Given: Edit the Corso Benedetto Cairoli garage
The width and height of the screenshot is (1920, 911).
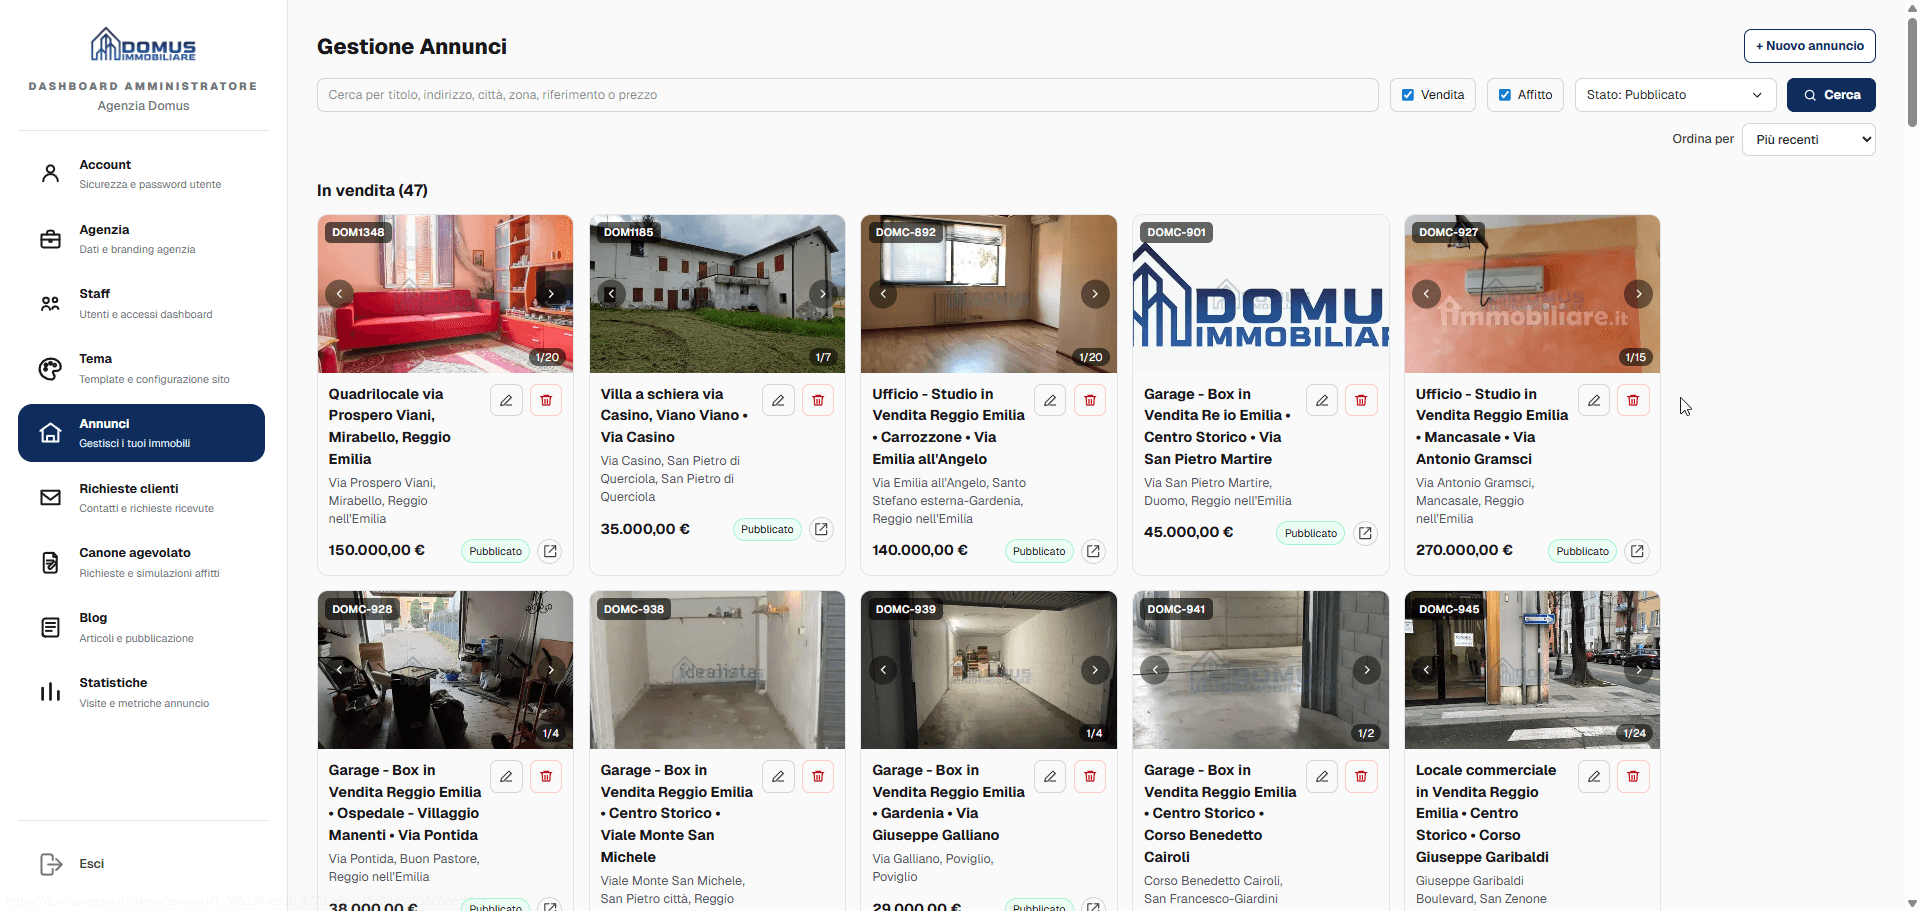Looking at the screenshot, I should [x=1322, y=776].
